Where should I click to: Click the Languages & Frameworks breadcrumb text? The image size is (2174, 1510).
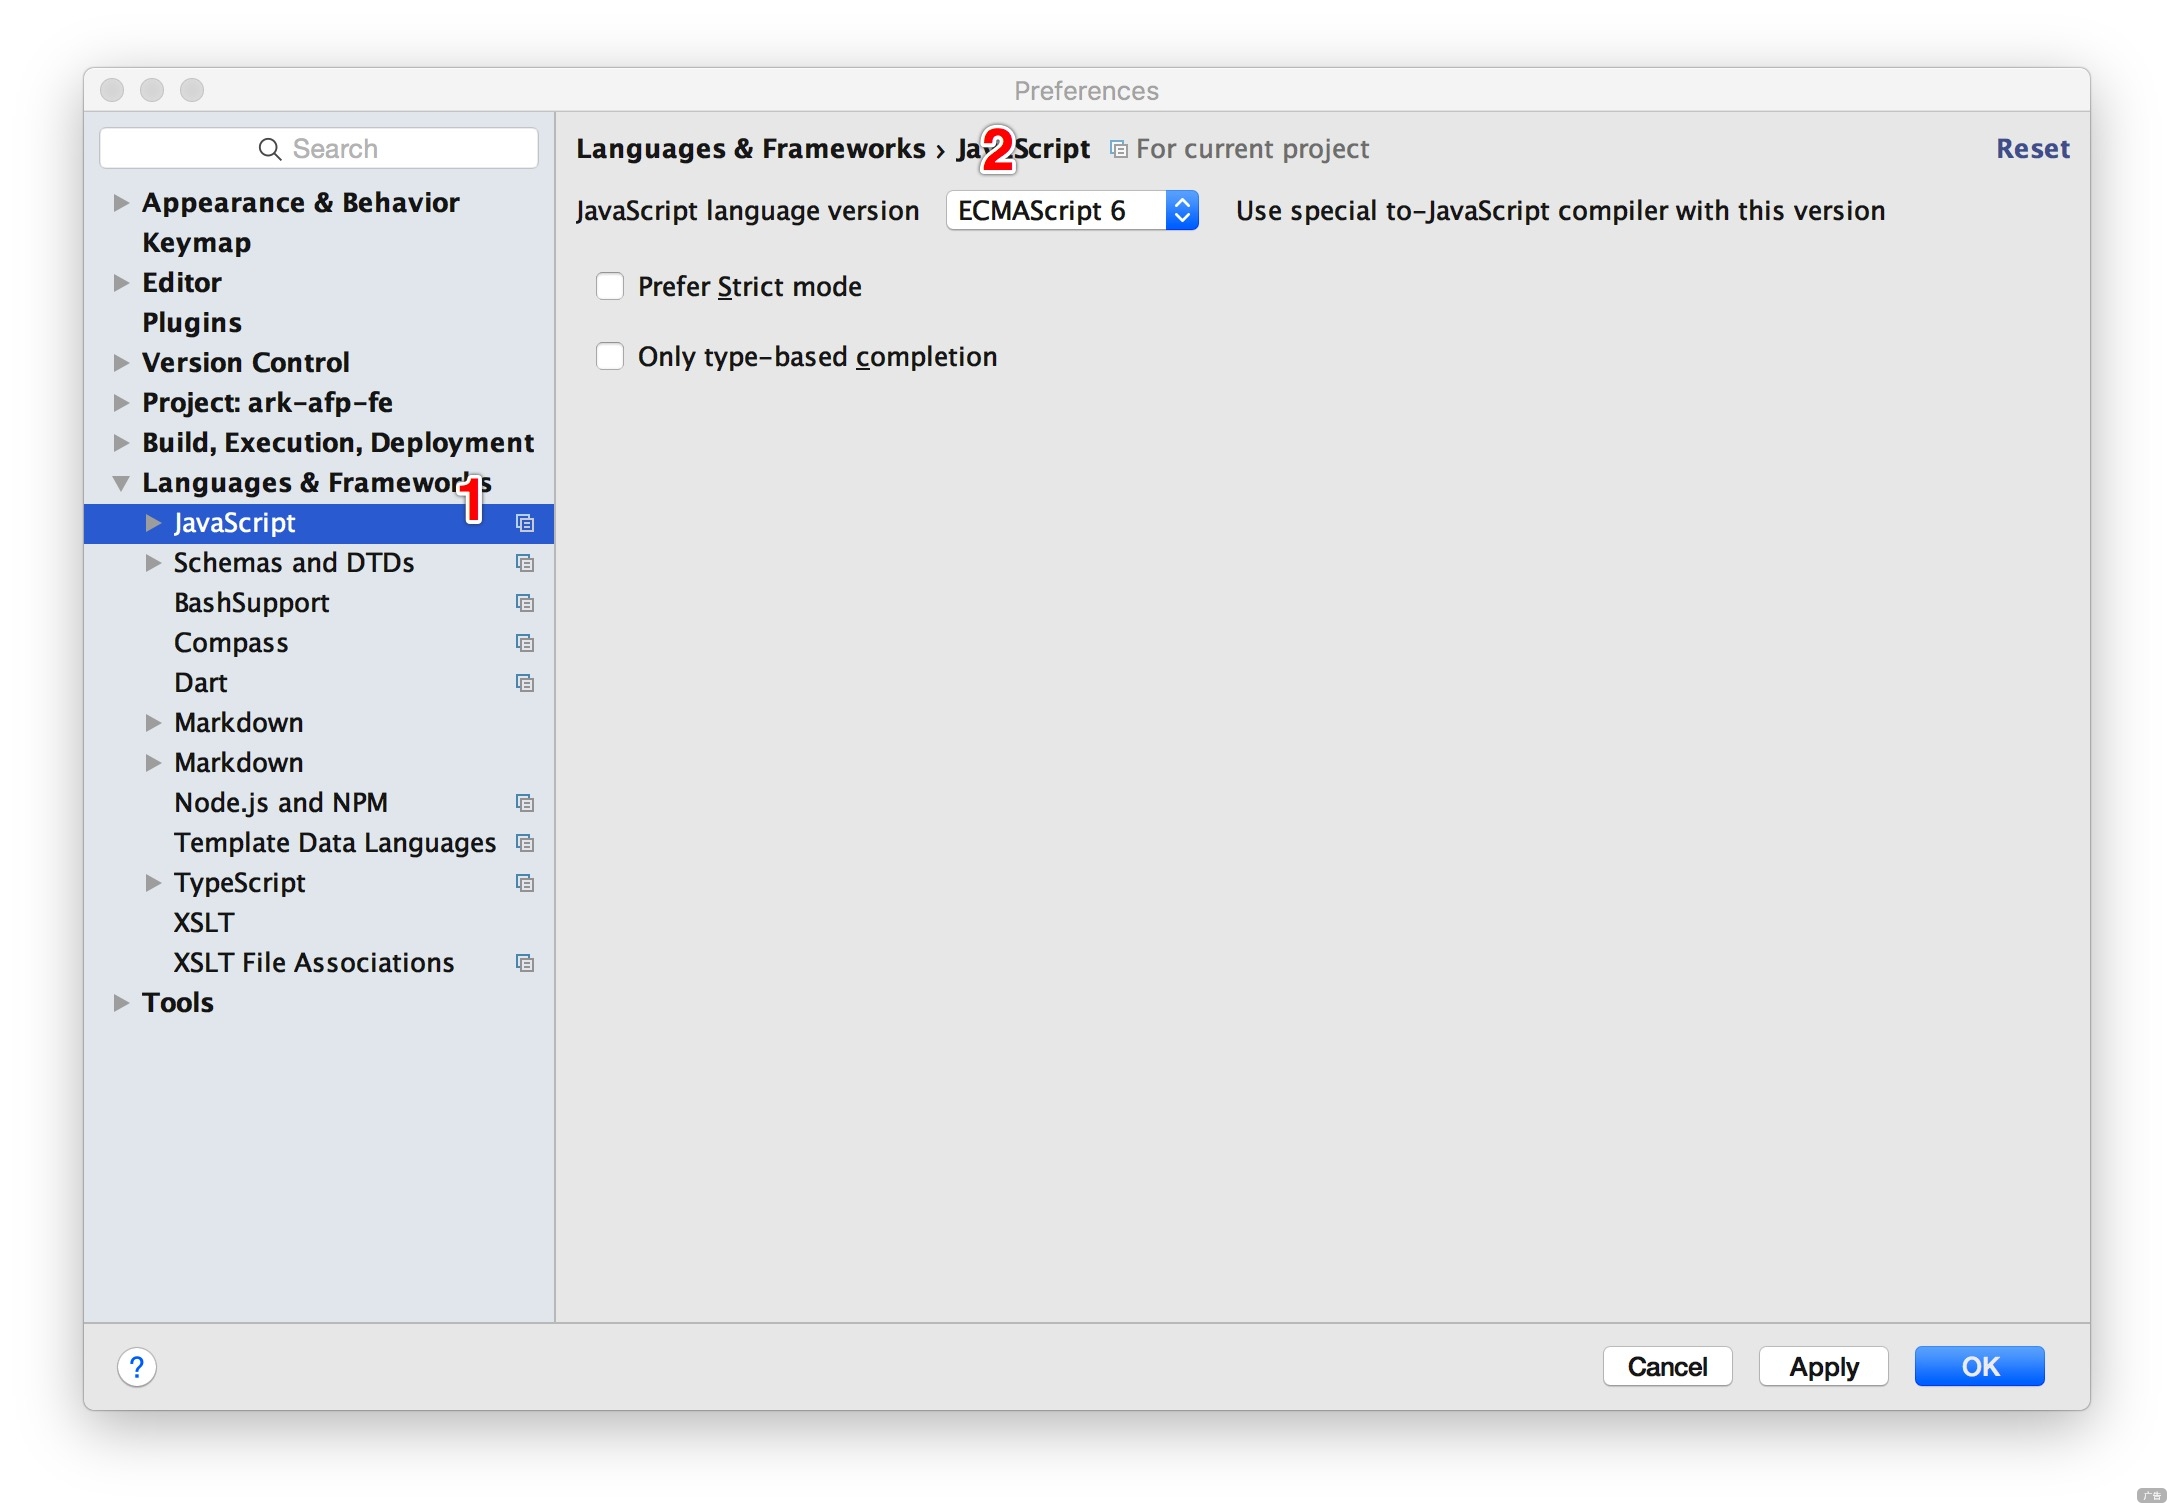coord(750,149)
